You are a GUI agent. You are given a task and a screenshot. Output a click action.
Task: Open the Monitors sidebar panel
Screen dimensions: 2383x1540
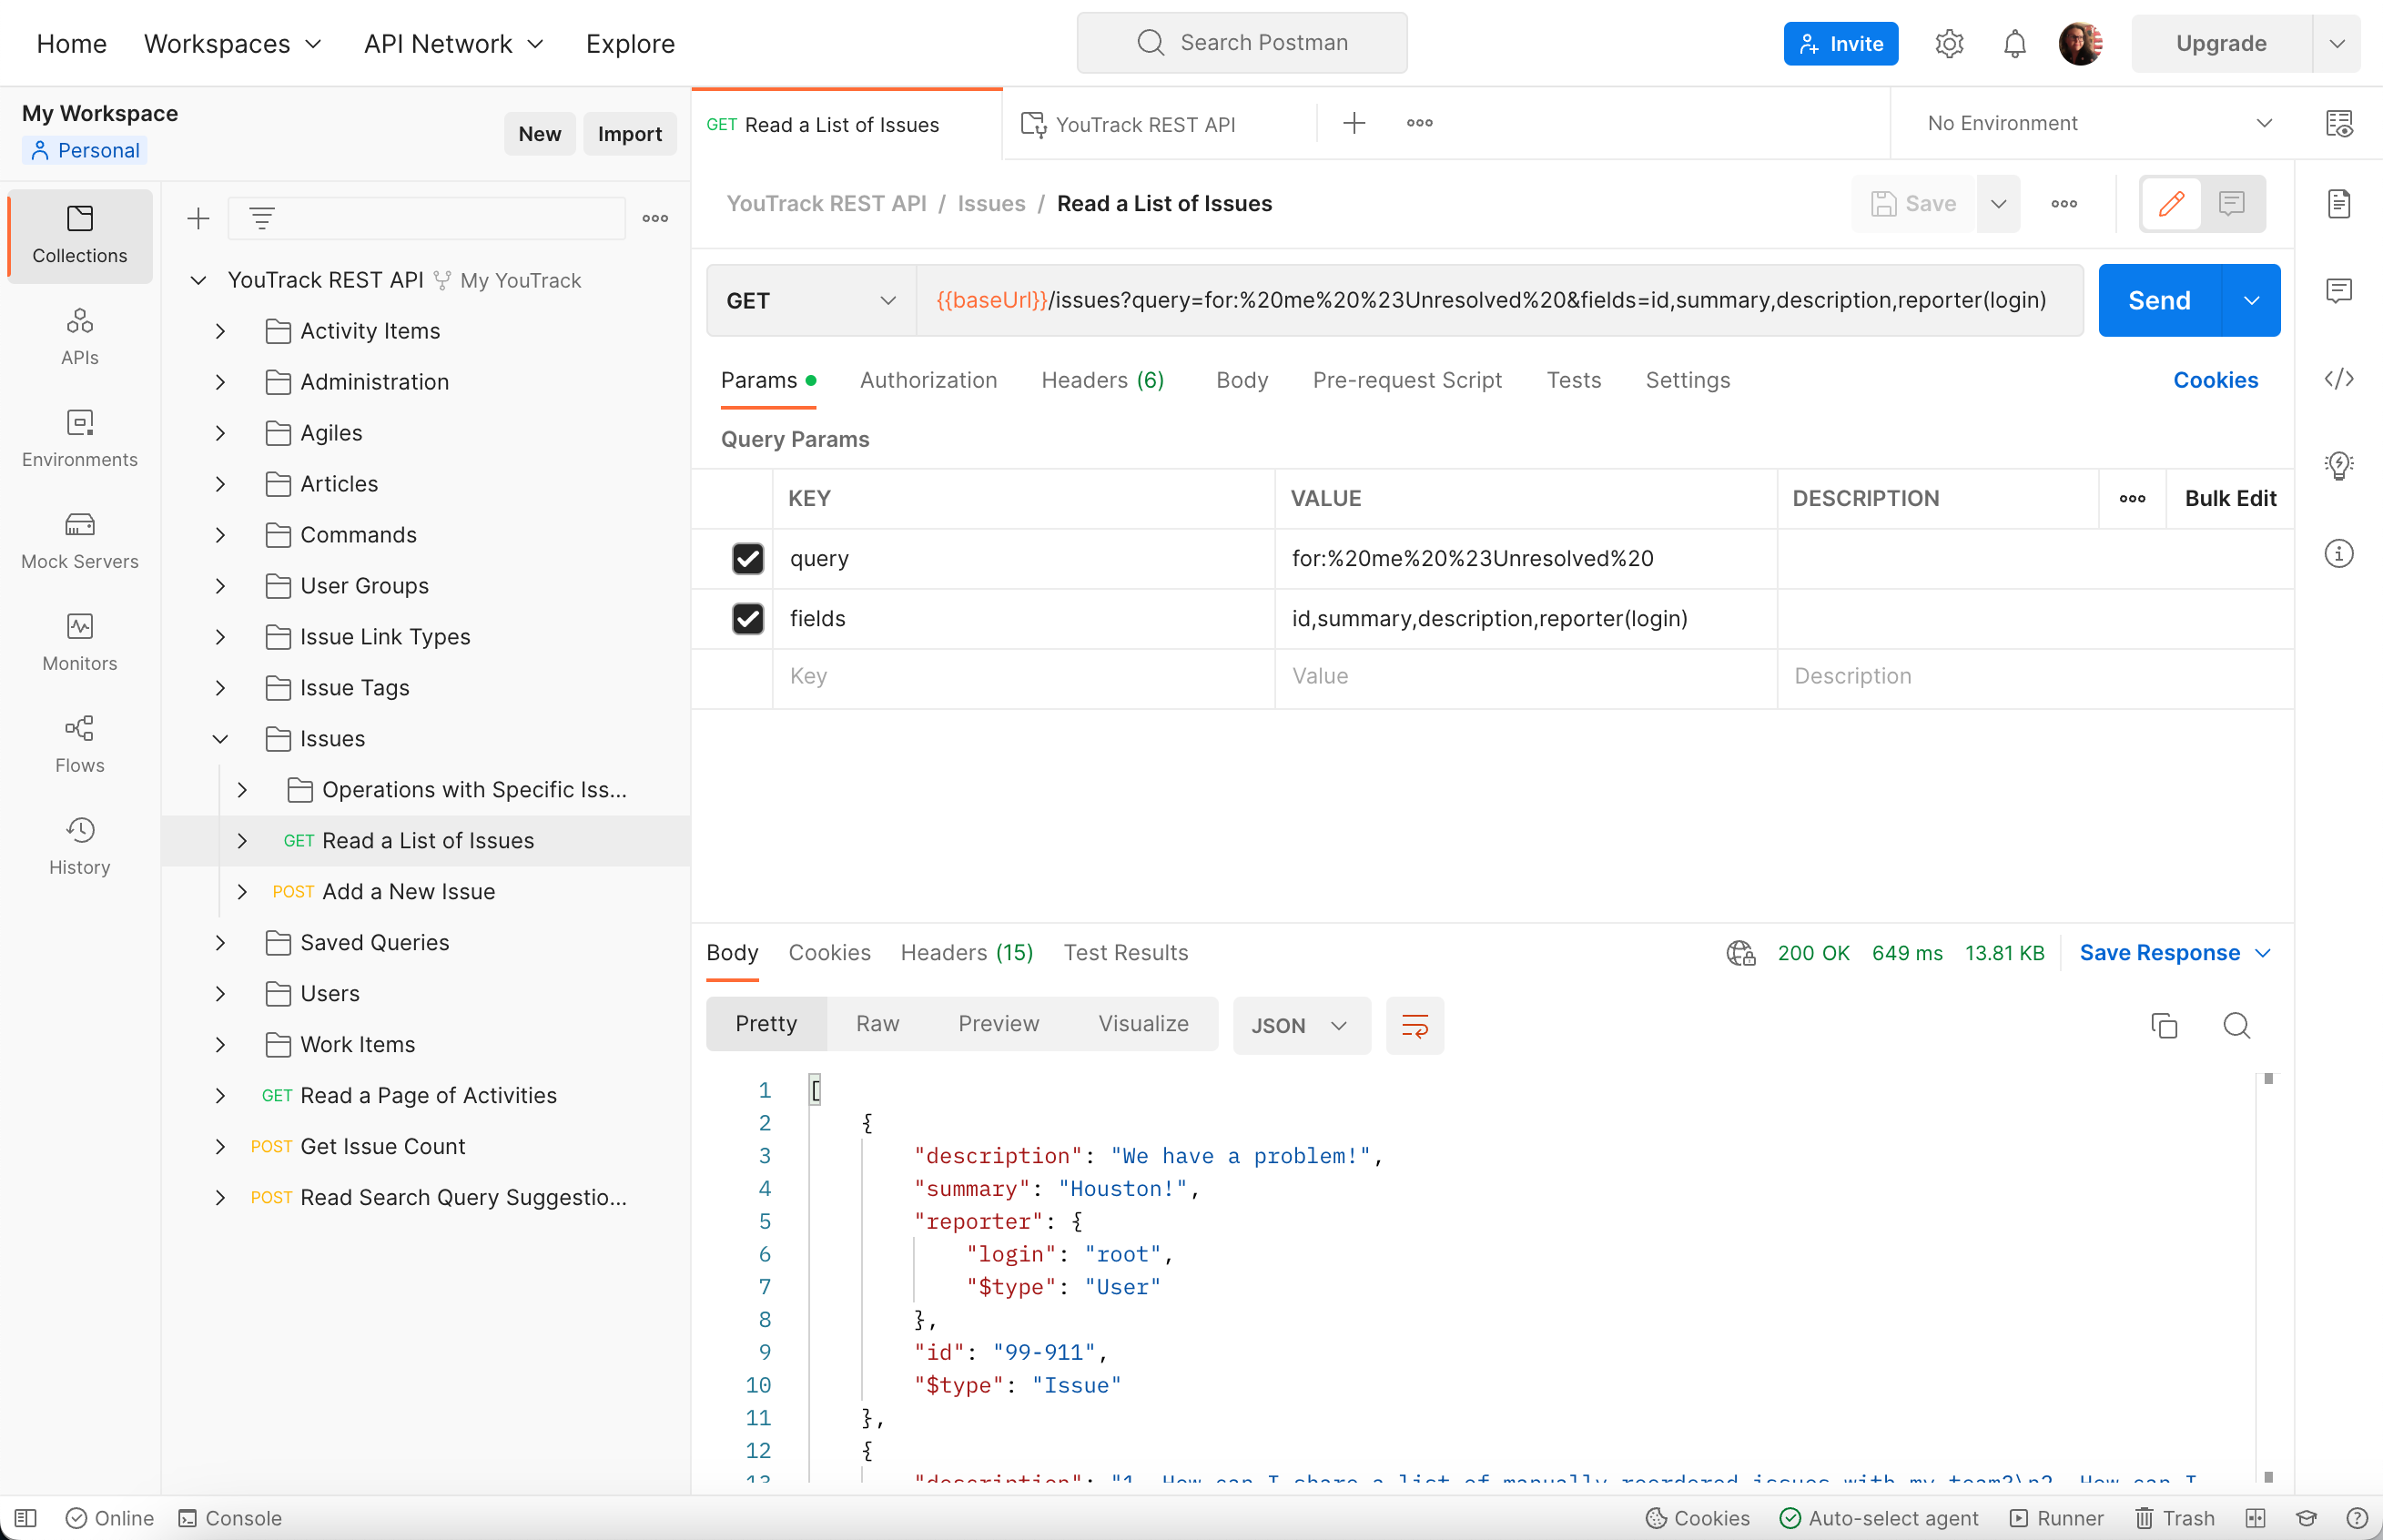click(79, 642)
